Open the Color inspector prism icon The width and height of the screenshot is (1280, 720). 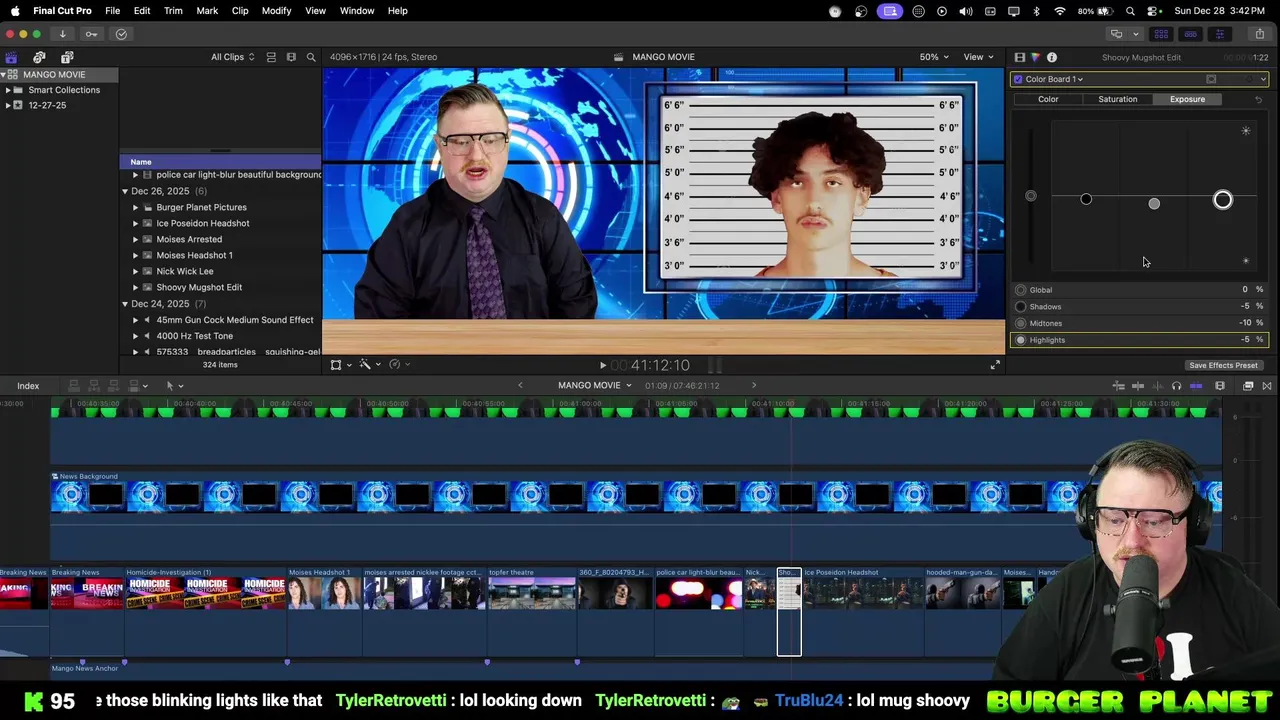(1035, 57)
